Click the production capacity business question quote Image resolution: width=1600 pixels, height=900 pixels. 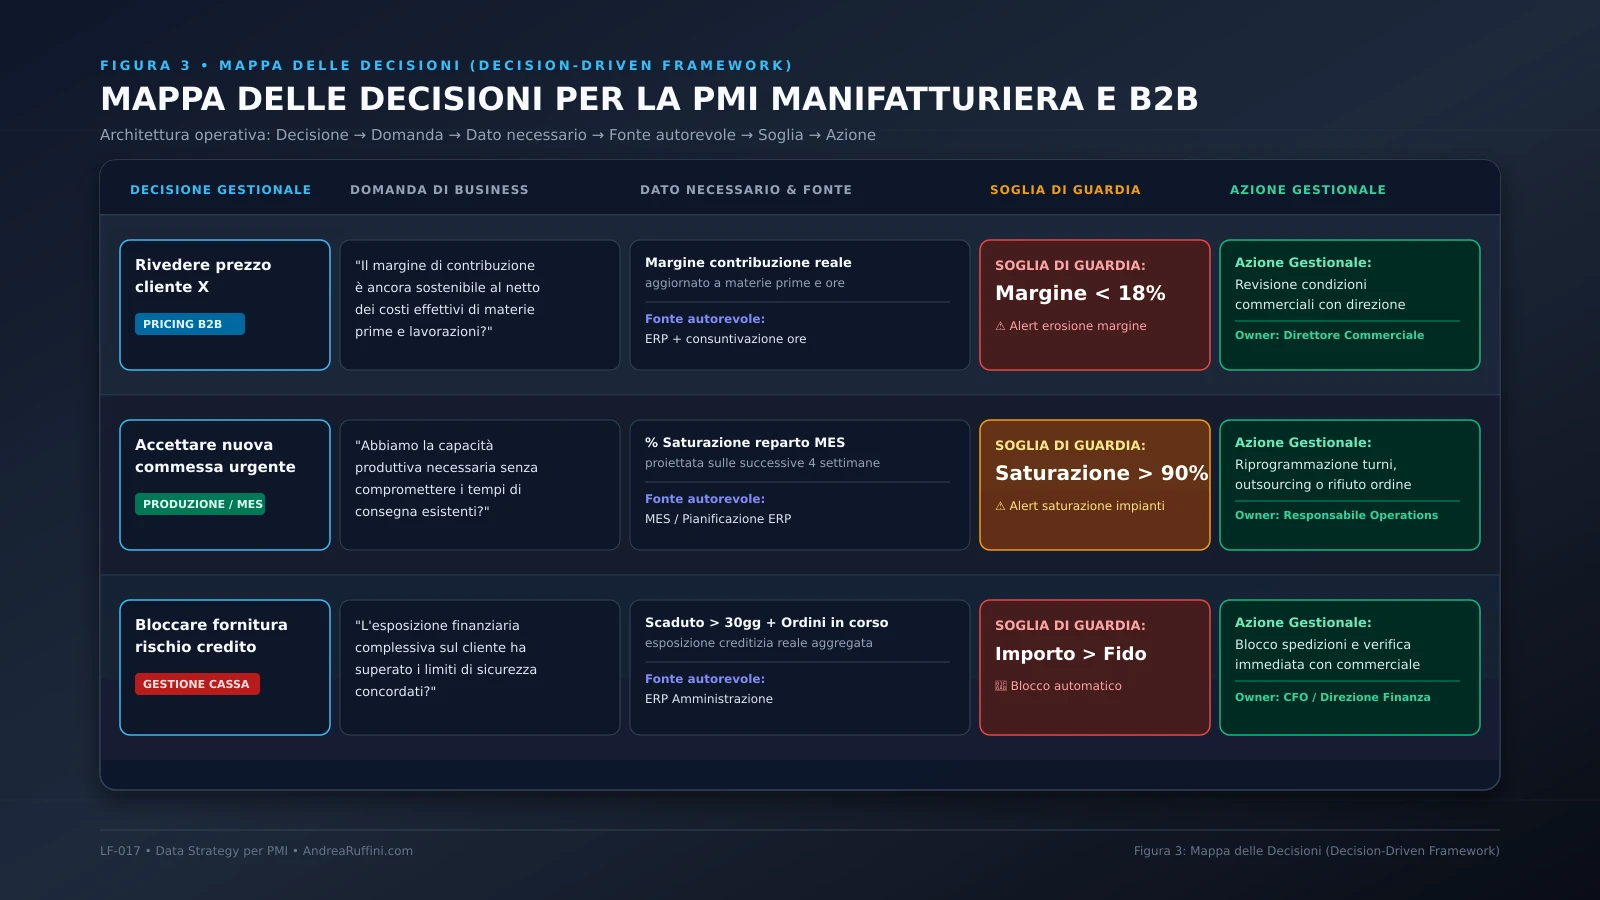tap(446, 478)
